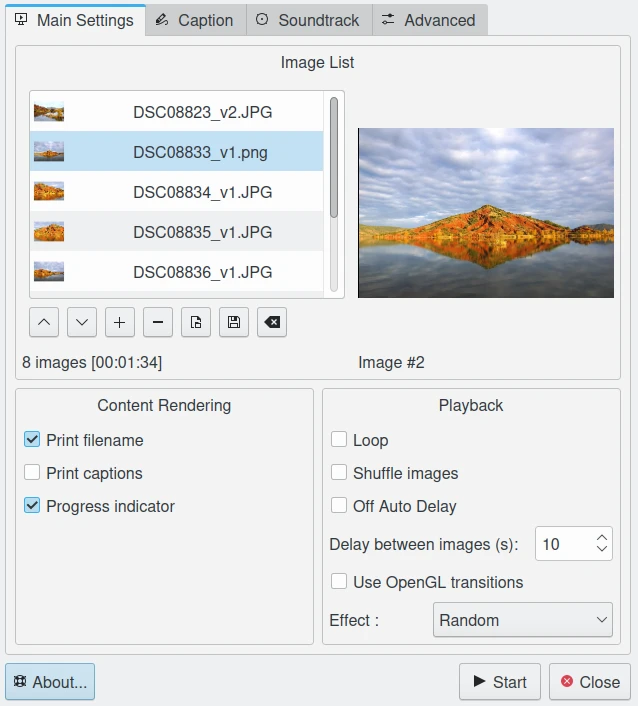The height and width of the screenshot is (706, 638).
Task: Open the Advanced tab
Action: coord(429,20)
